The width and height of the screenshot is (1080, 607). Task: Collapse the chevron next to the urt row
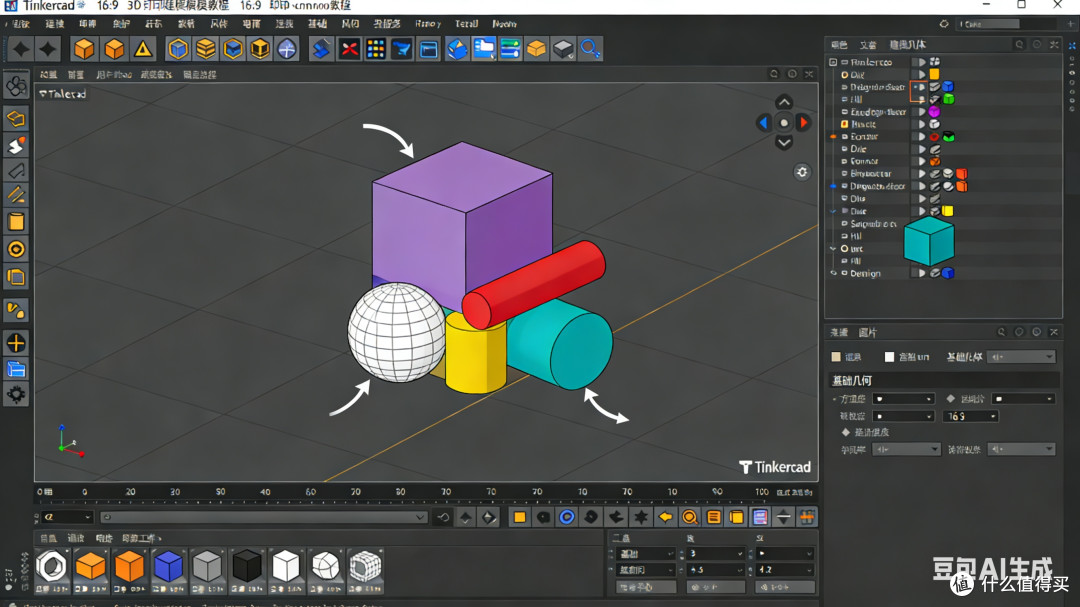pos(833,249)
